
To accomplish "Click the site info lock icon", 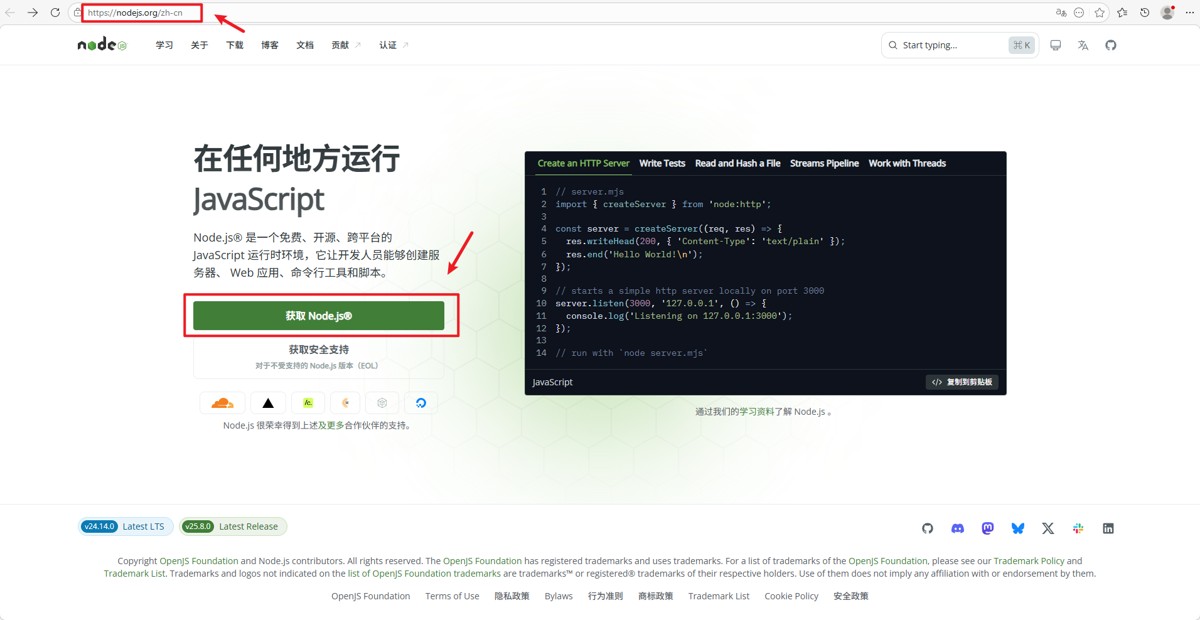I will click(x=77, y=13).
